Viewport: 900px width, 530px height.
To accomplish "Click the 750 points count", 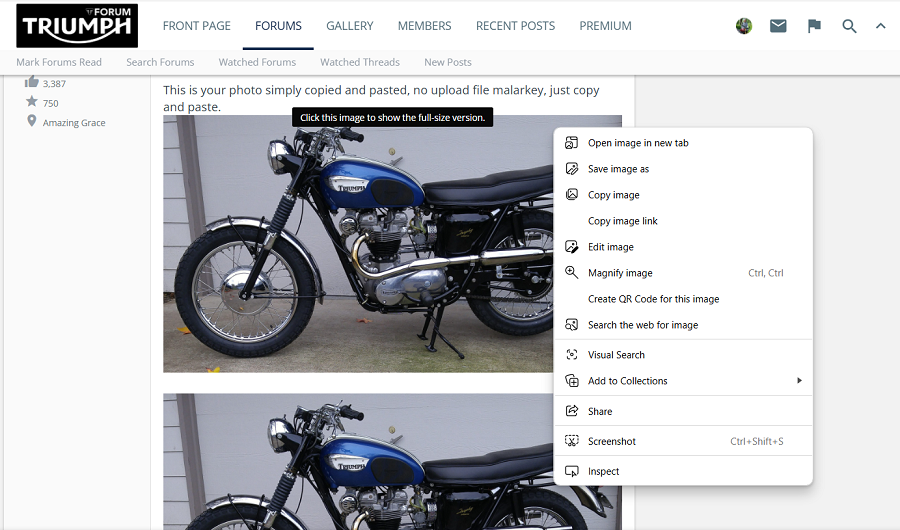I will 51,103.
